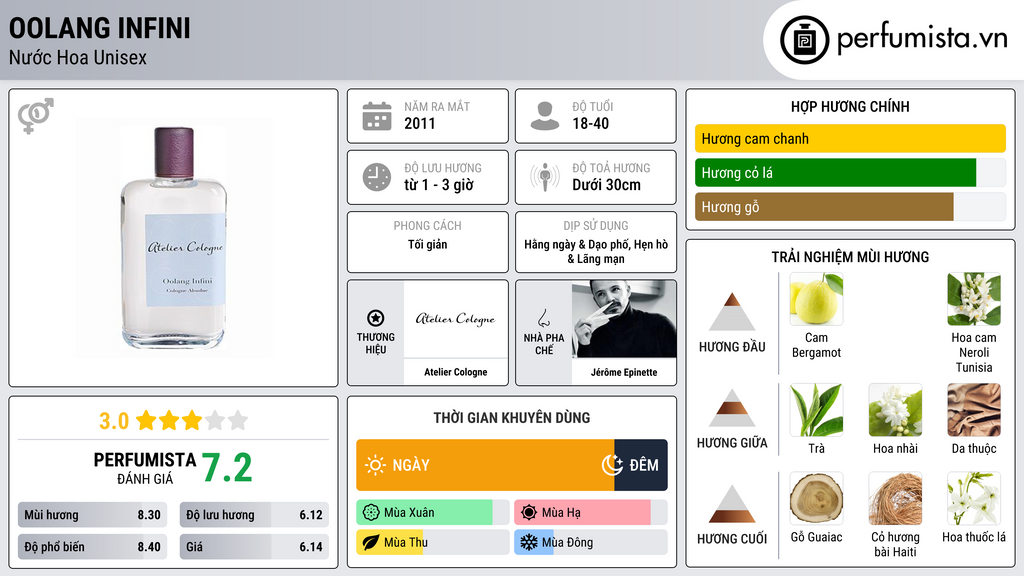This screenshot has height=576, width=1024.
Task: Click the Jérôme Epinette name label
Action: (x=624, y=372)
